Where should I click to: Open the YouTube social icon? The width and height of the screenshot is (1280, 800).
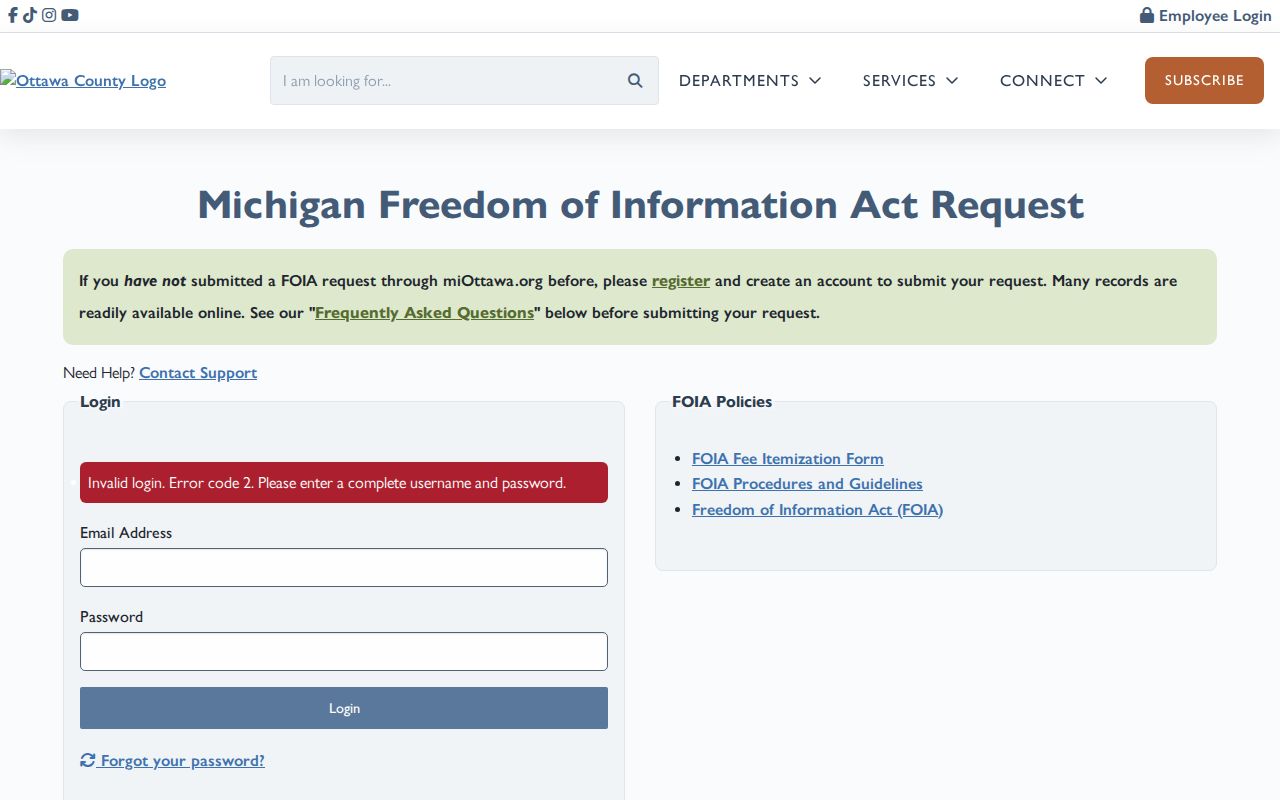tap(70, 15)
